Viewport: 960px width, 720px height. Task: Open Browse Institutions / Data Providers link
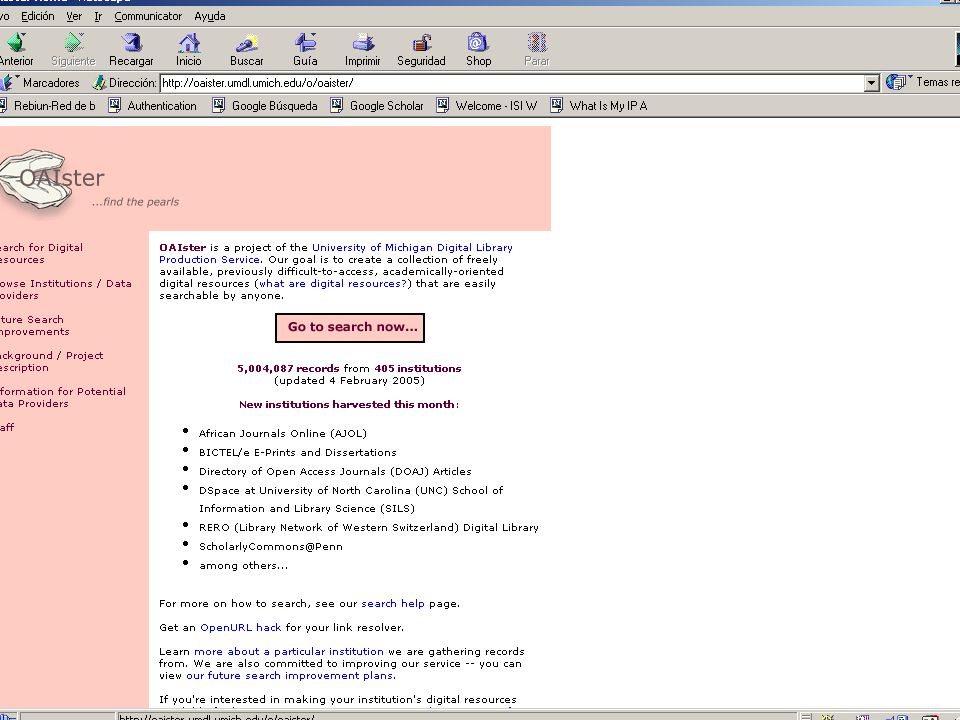coord(66,290)
